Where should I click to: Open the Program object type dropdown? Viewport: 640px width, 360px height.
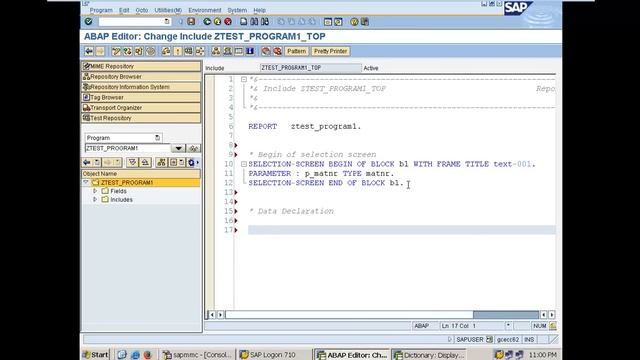coord(158,138)
